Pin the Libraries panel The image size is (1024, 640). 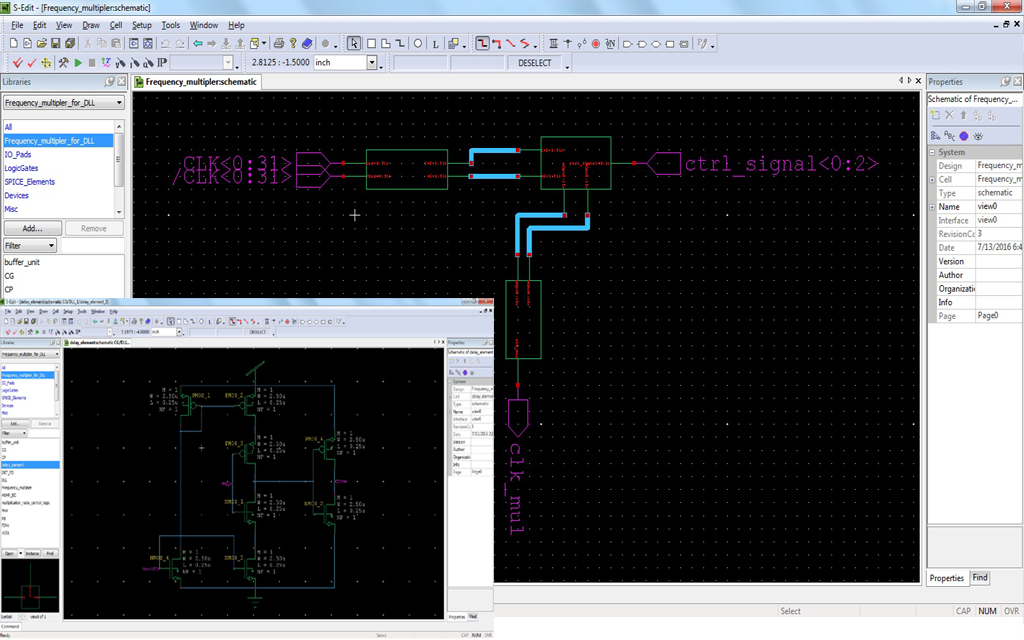(x=110, y=82)
